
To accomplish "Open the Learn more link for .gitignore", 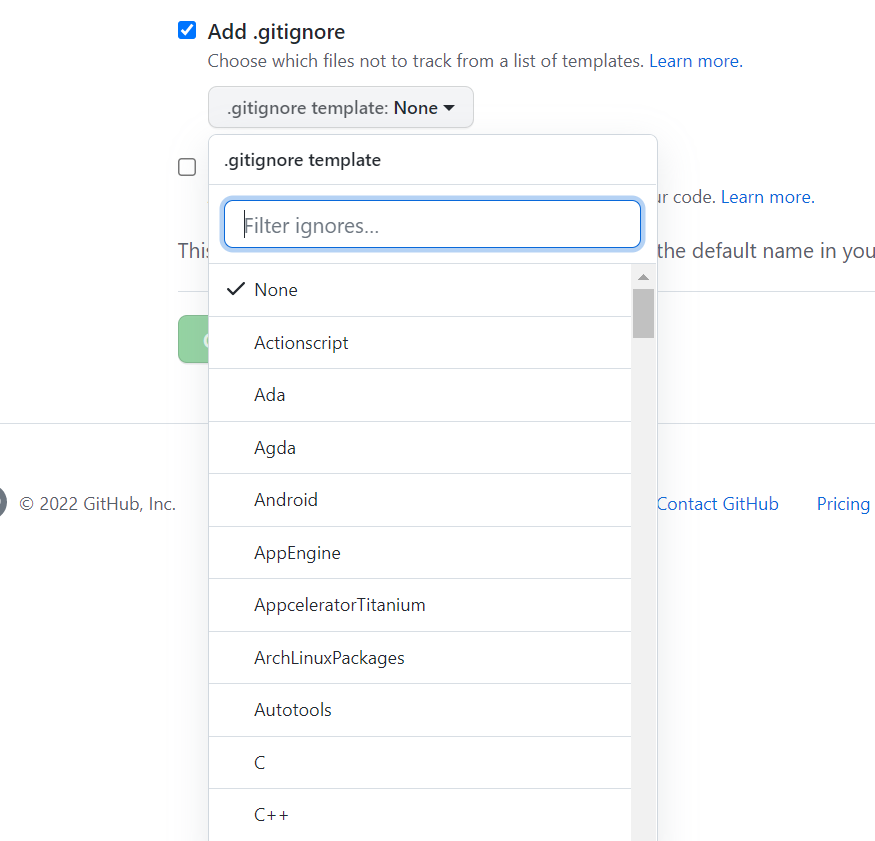I will (694, 61).
